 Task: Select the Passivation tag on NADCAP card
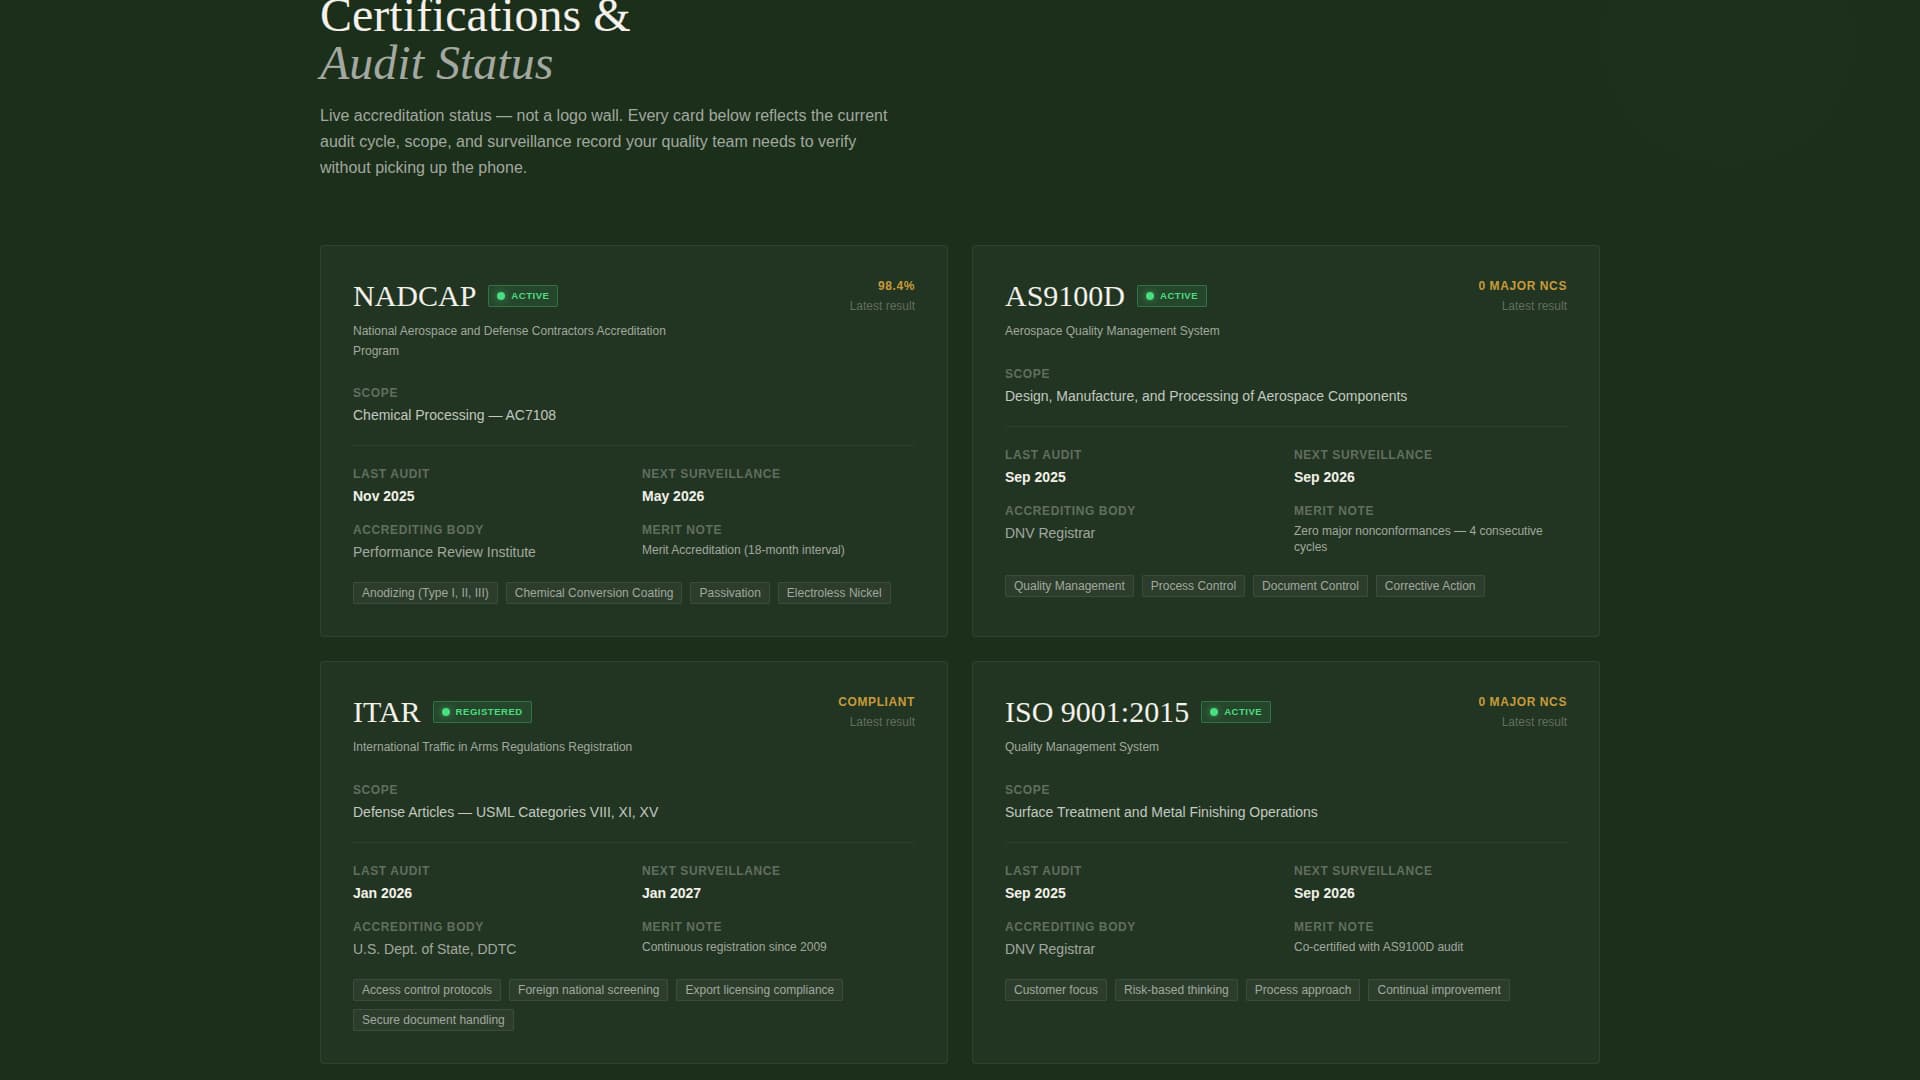click(729, 592)
